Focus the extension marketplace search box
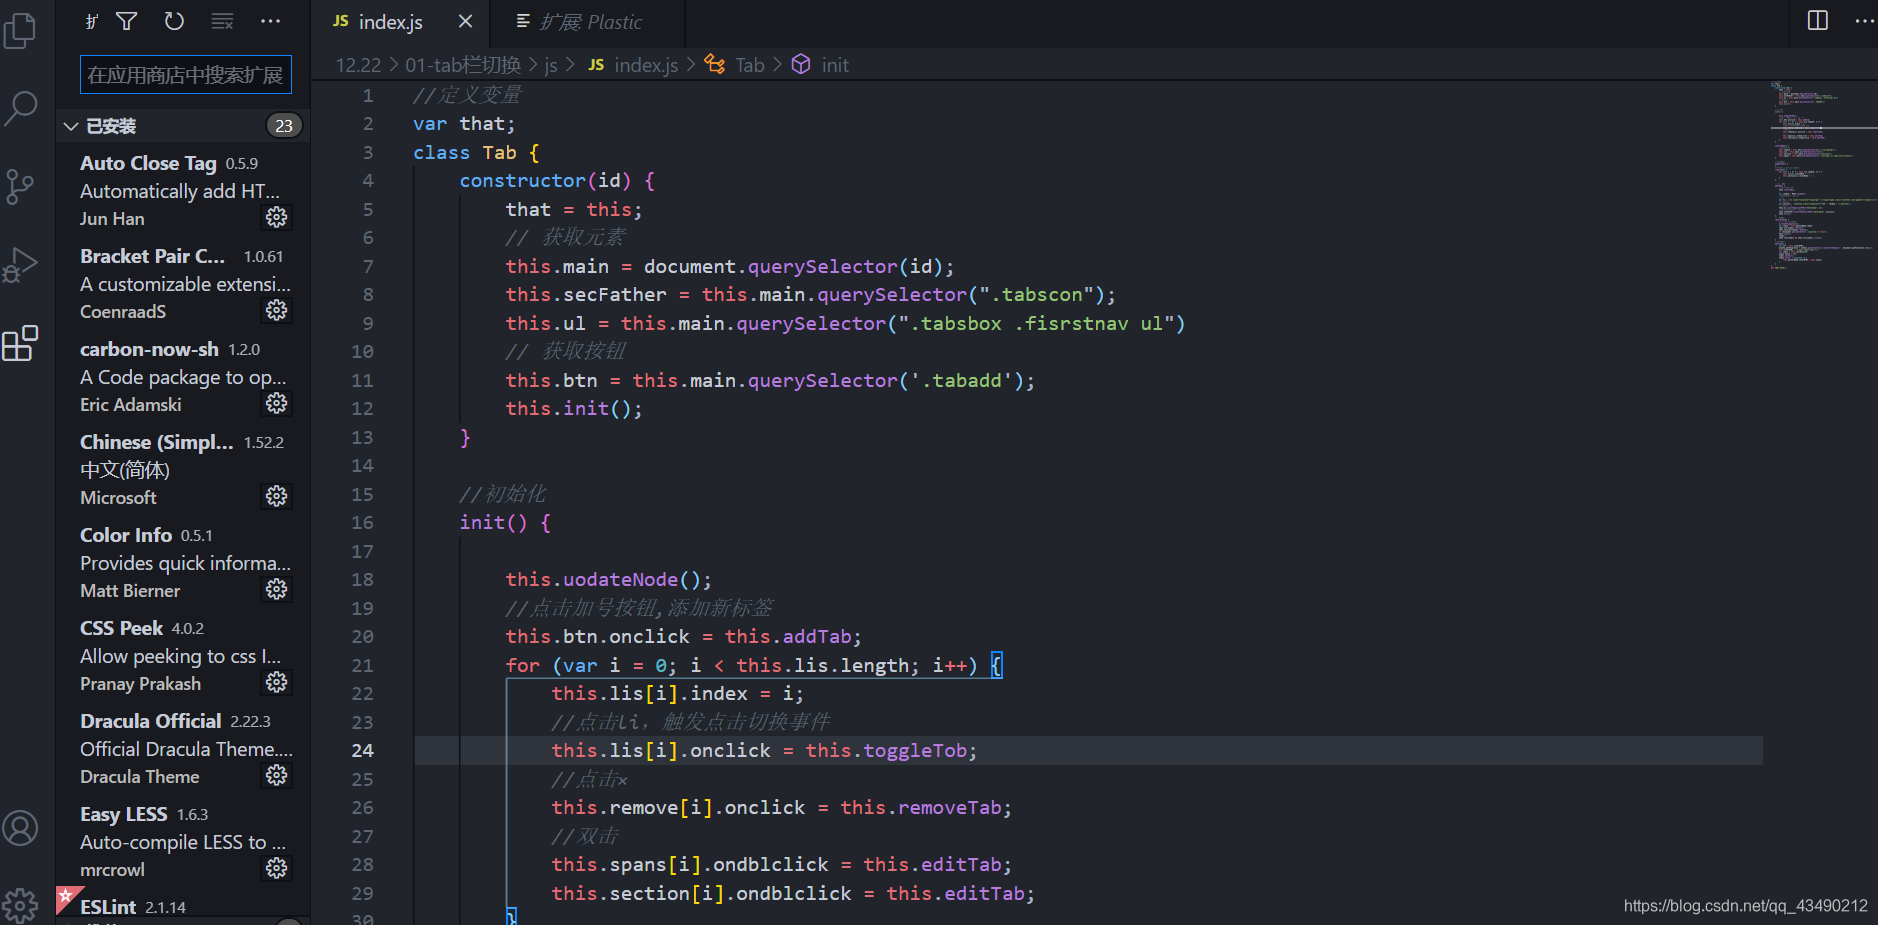This screenshot has height=925, width=1878. pyautogui.click(x=186, y=75)
